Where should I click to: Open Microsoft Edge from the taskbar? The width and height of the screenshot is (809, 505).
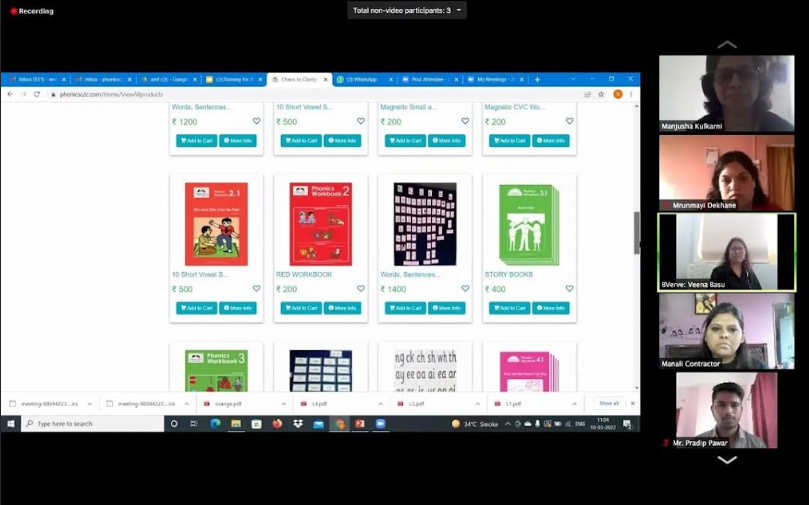[215, 424]
